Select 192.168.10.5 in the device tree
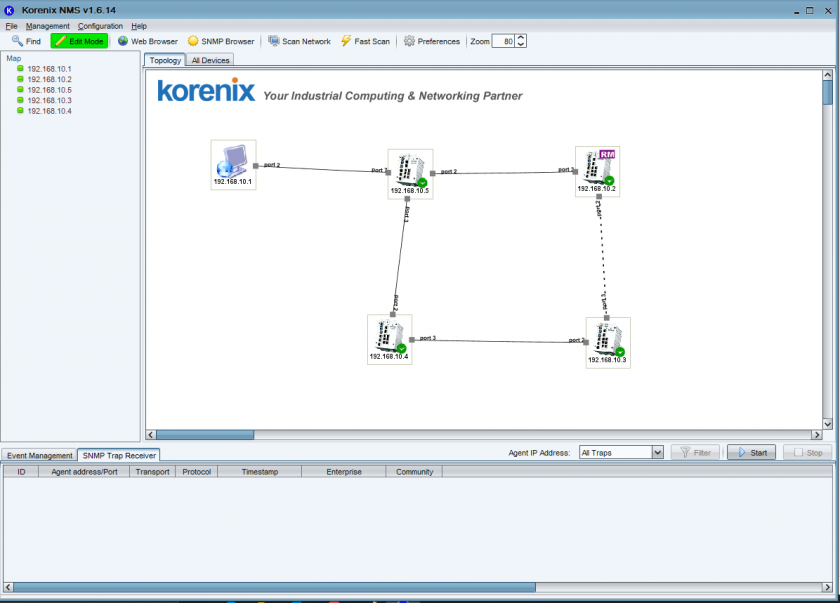Screen dimensions: 840x603 point(49,90)
